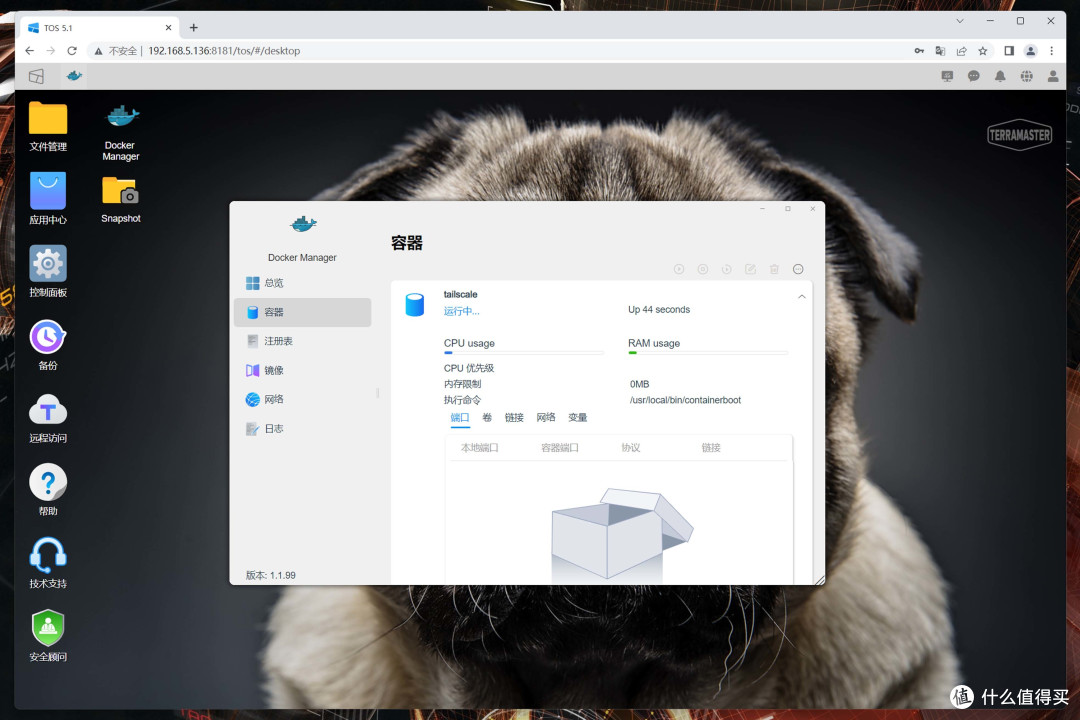Click the TOS desktop overview icon in taskbar

click(x=37, y=76)
